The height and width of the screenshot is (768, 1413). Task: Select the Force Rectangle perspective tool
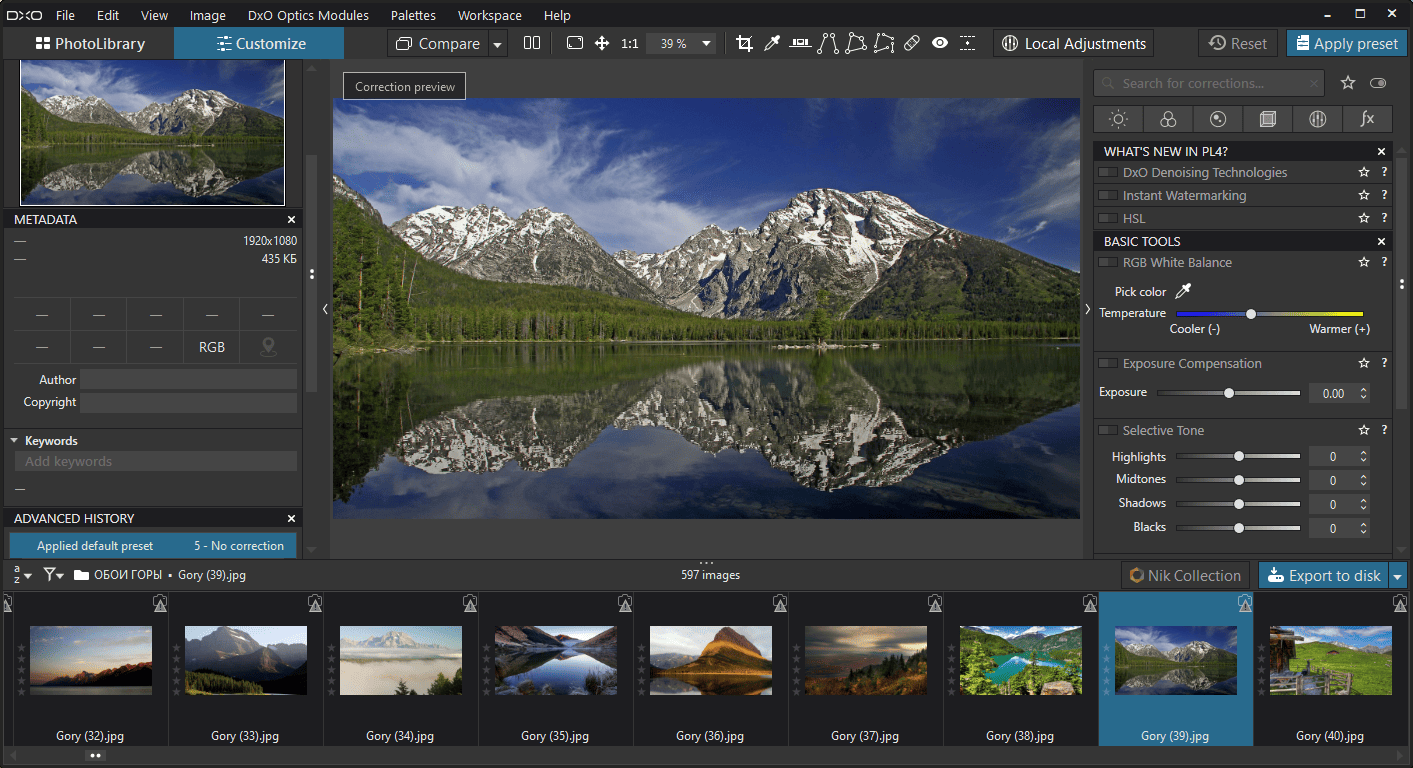click(x=856, y=44)
